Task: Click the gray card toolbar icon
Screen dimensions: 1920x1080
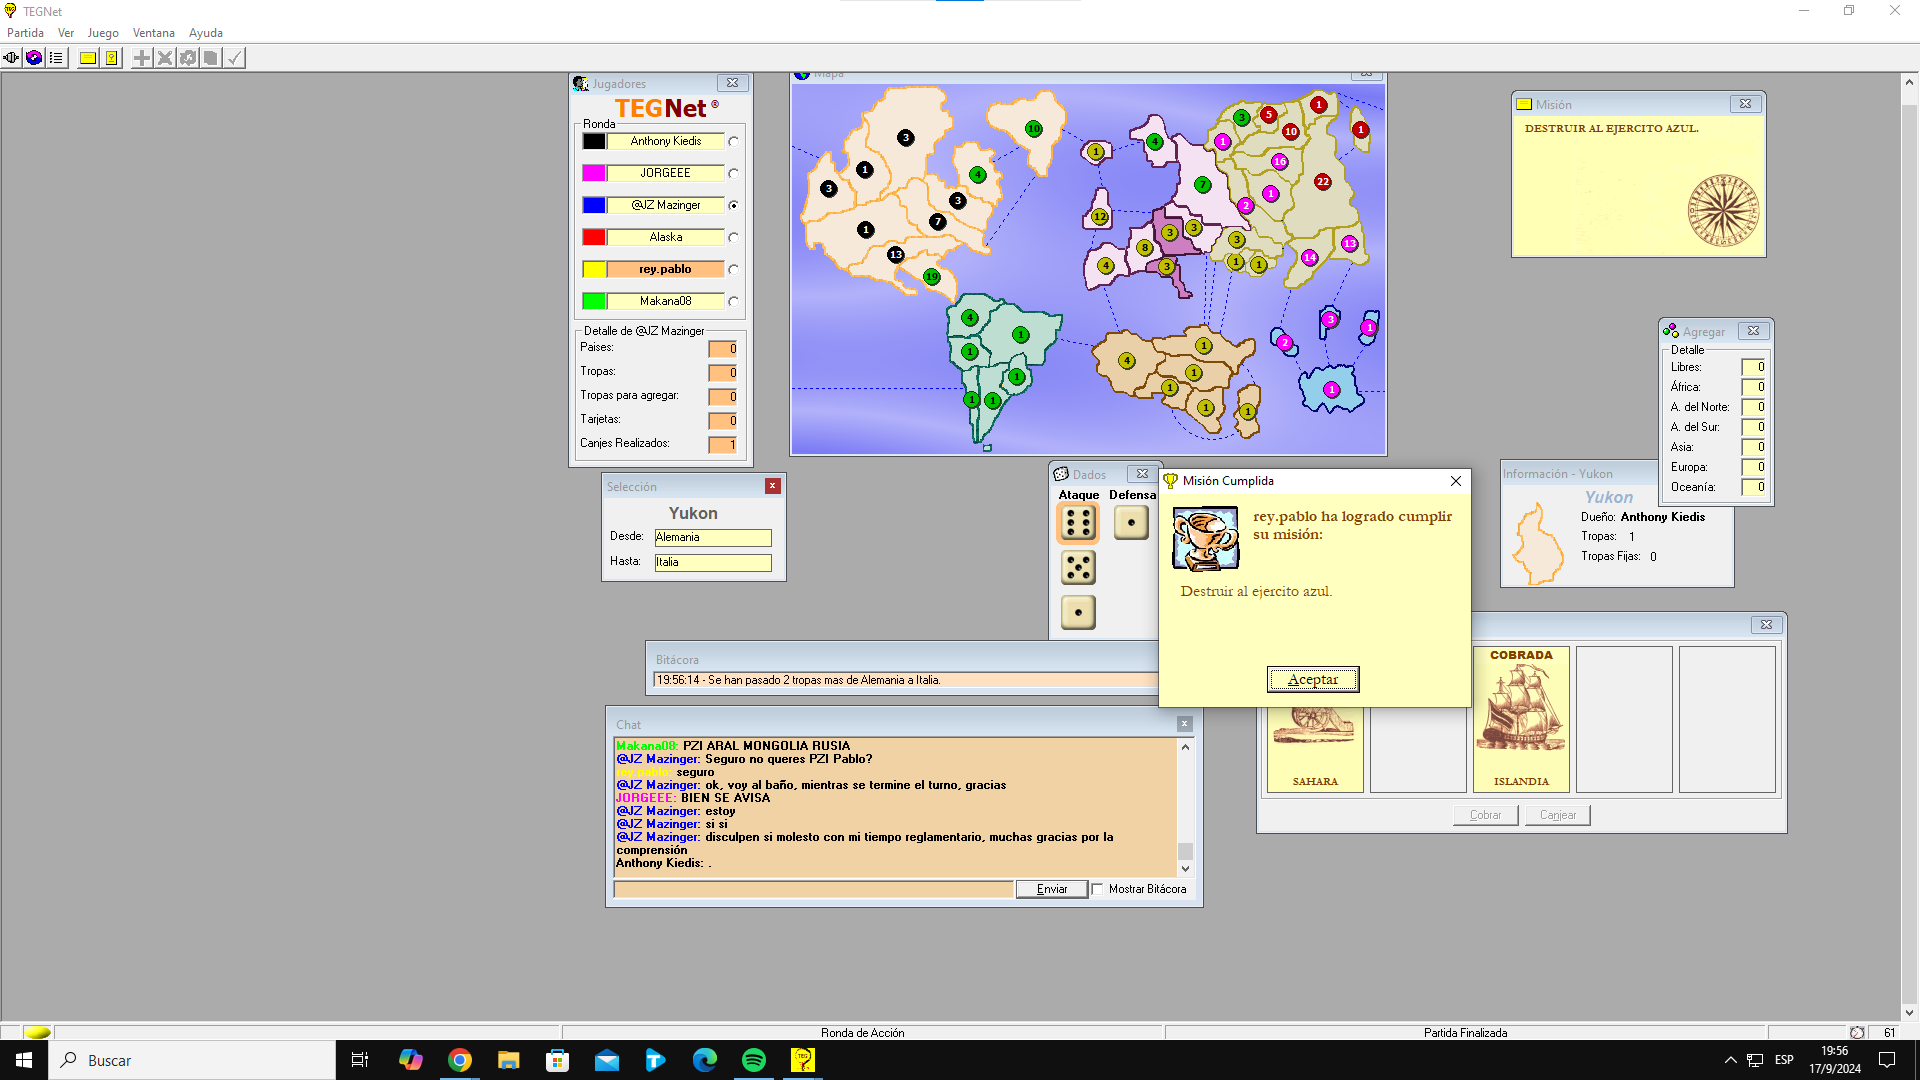Action: (210, 58)
